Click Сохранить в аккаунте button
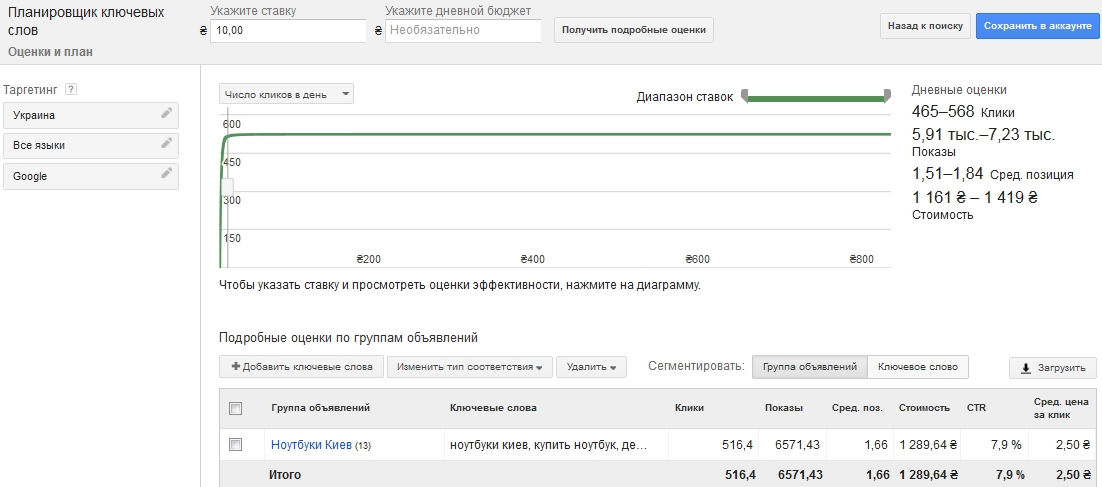Viewport: 1102px width, 487px height. pos(1037,26)
